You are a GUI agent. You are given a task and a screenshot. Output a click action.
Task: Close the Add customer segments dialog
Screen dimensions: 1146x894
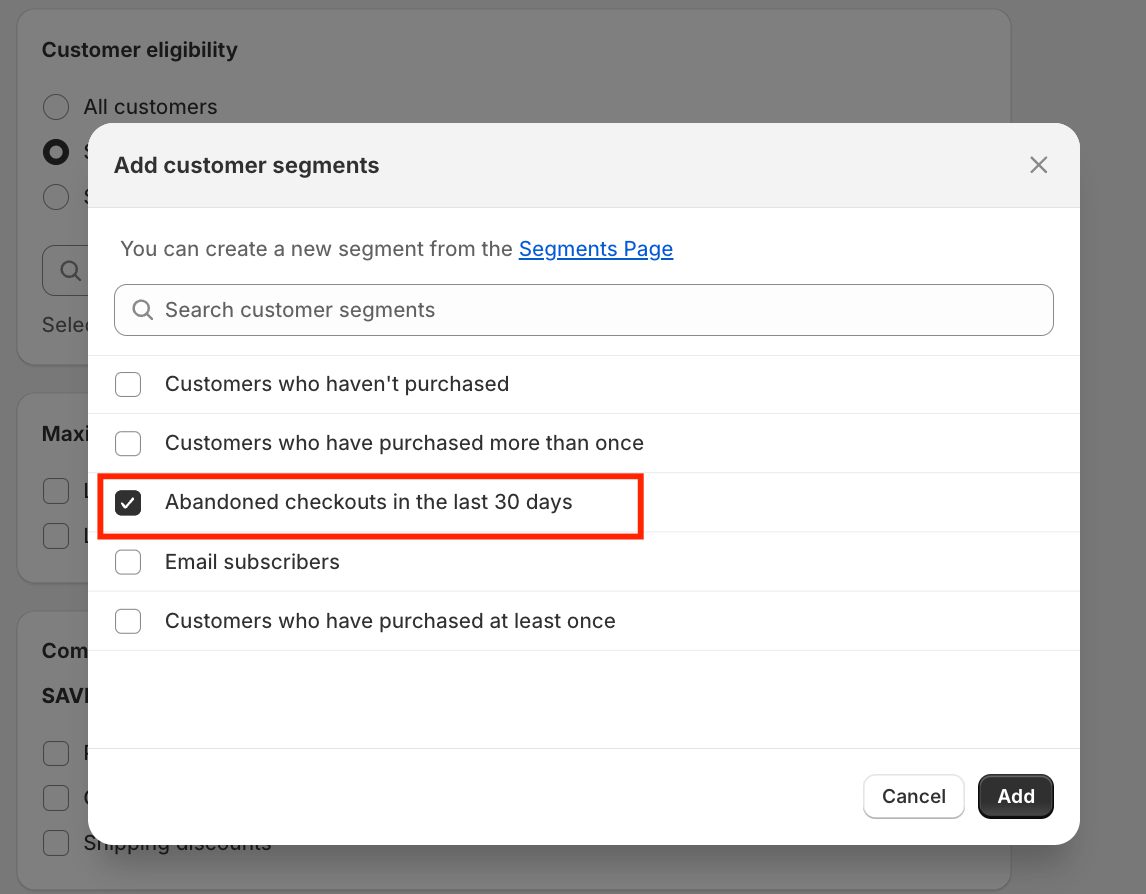coord(1038,165)
